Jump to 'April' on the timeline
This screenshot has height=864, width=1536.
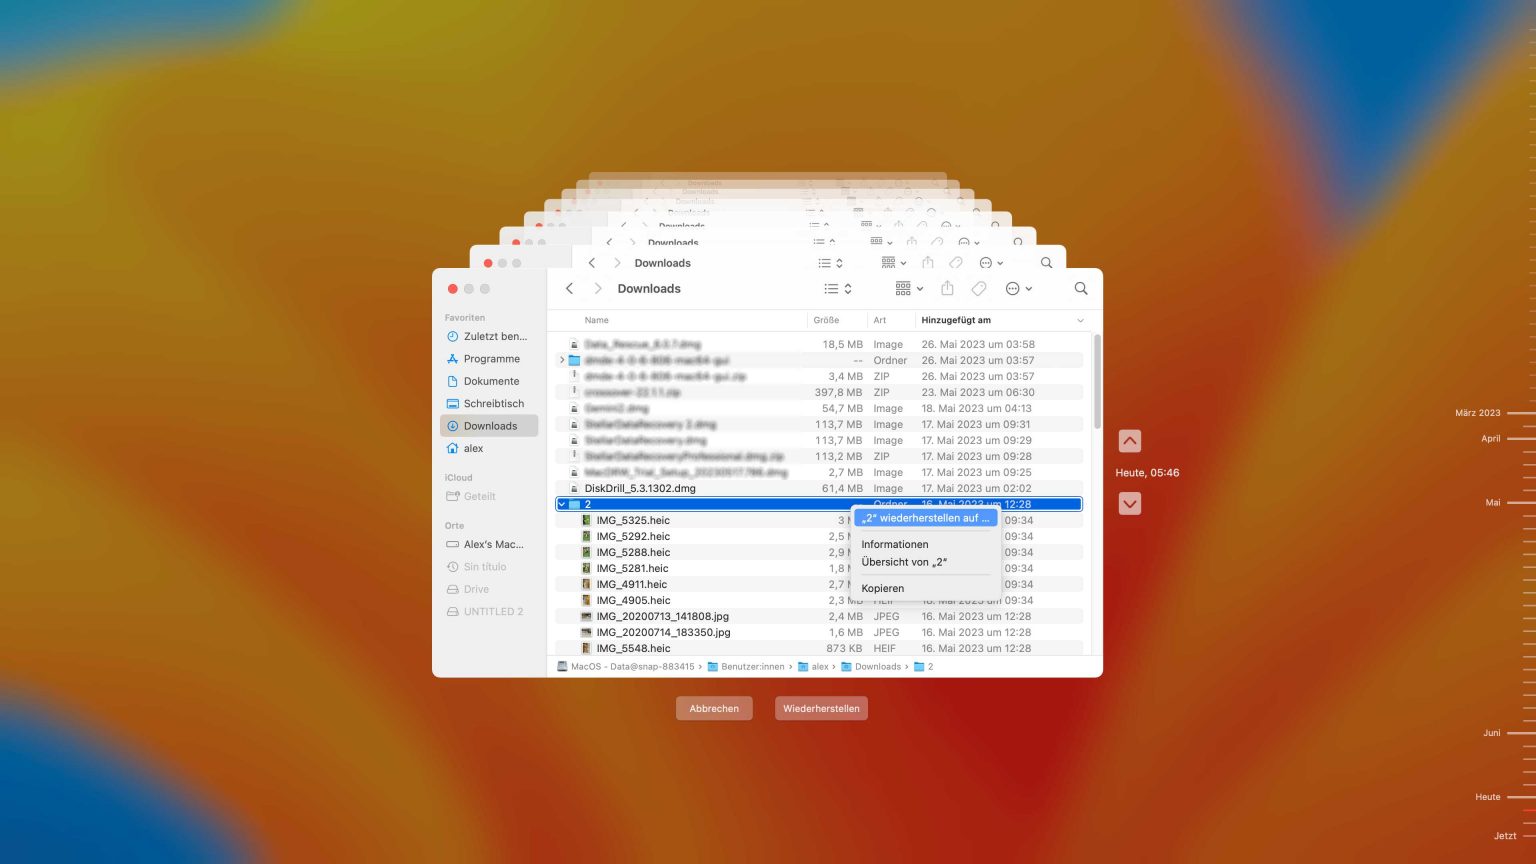click(x=1491, y=438)
